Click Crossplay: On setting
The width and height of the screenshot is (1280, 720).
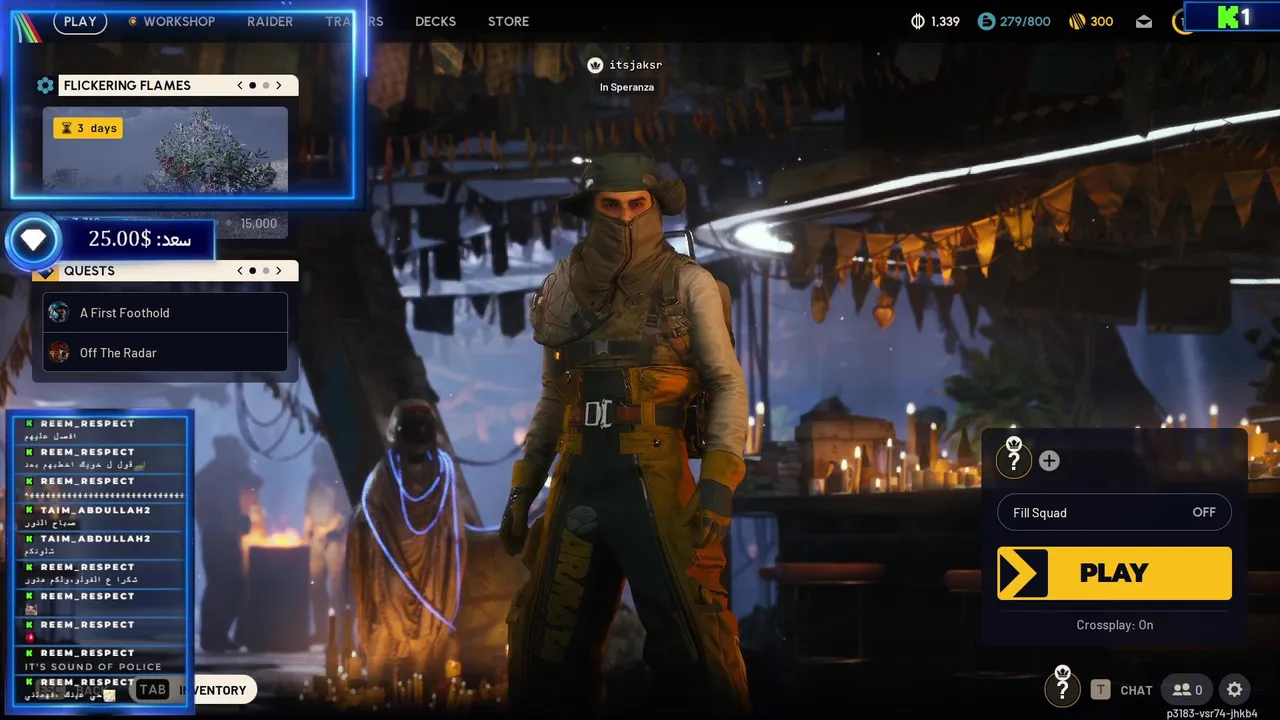1114,625
